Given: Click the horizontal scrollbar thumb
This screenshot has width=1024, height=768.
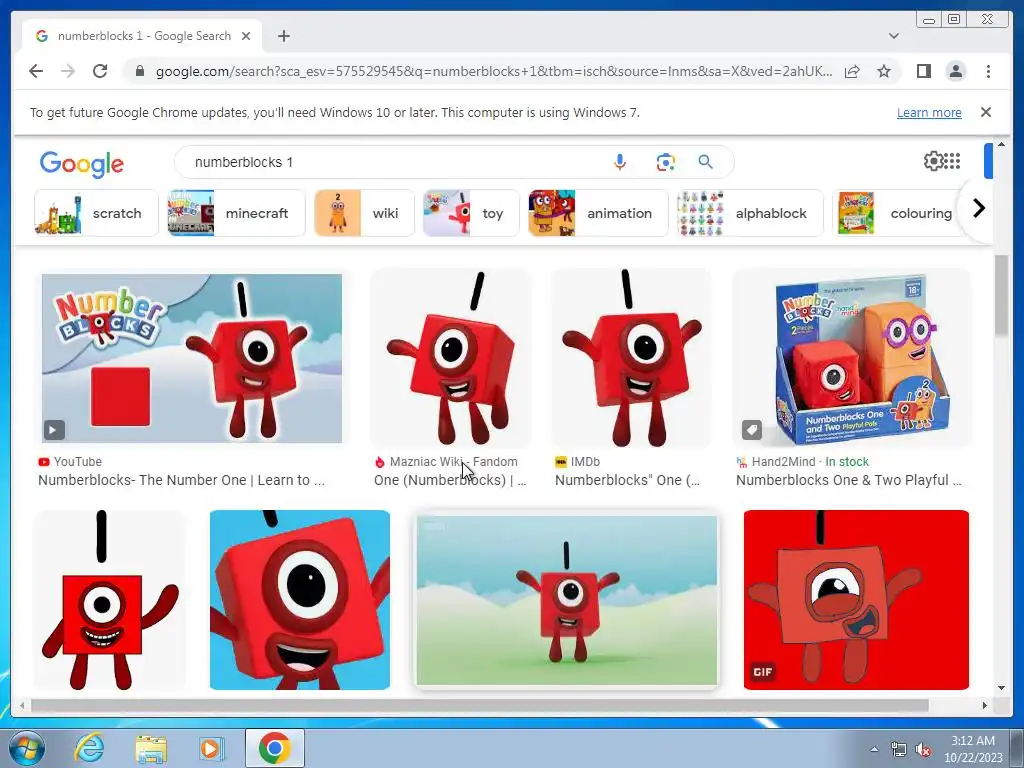Looking at the screenshot, I should 480,705.
